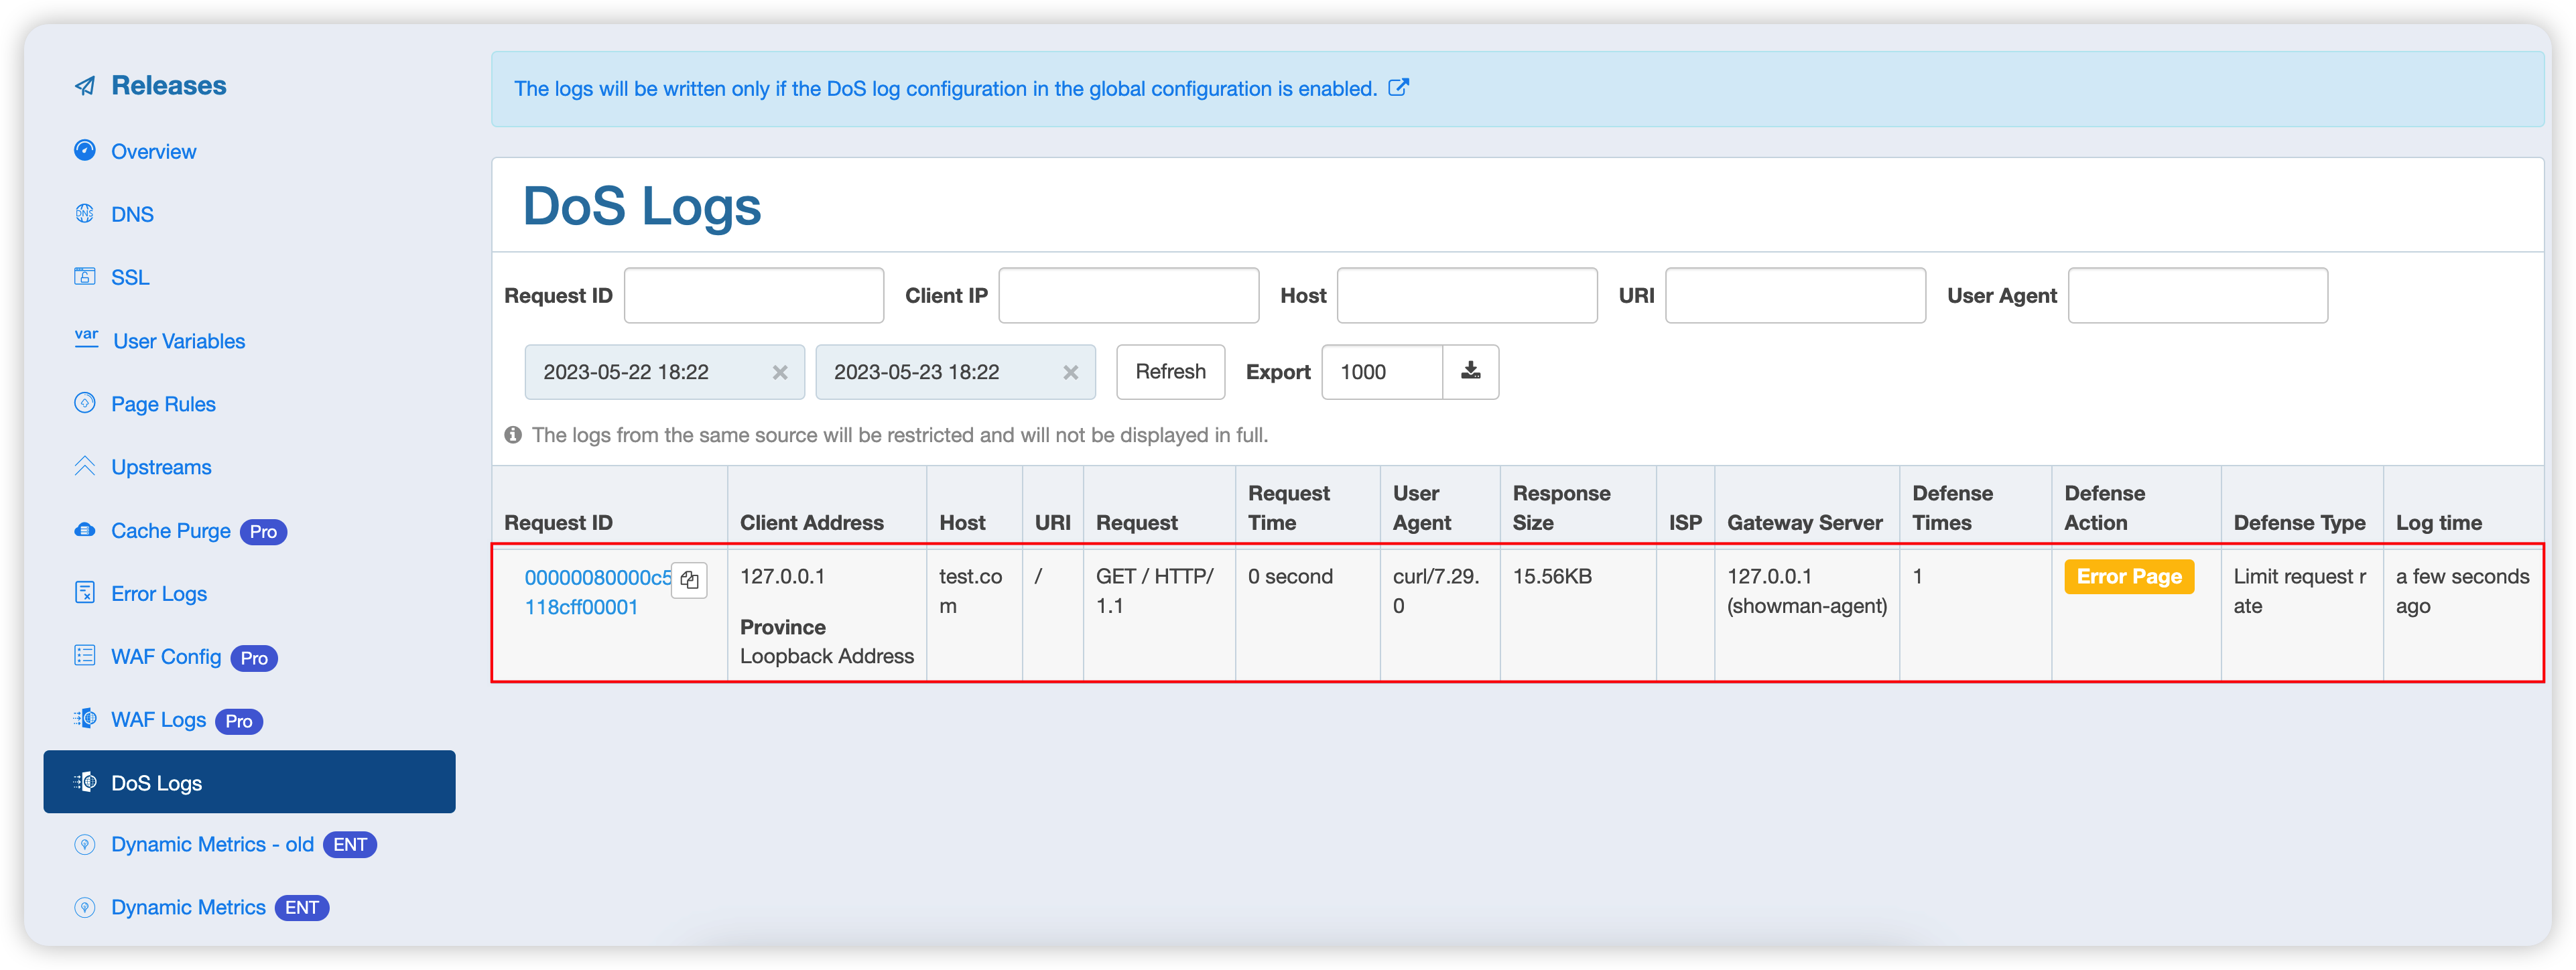Click the WAF Logs shield icon
This screenshot has width=2576, height=970.
click(x=85, y=719)
